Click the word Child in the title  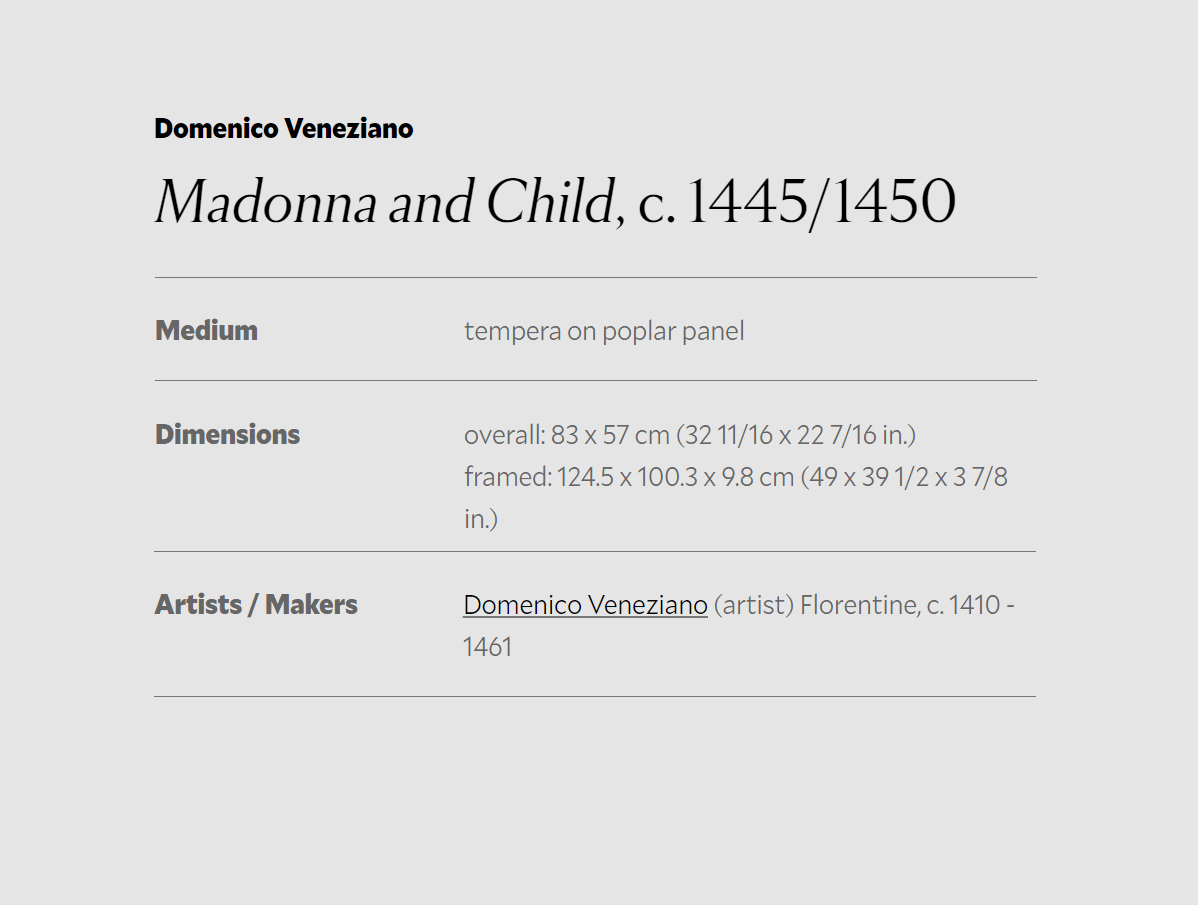[x=550, y=202]
